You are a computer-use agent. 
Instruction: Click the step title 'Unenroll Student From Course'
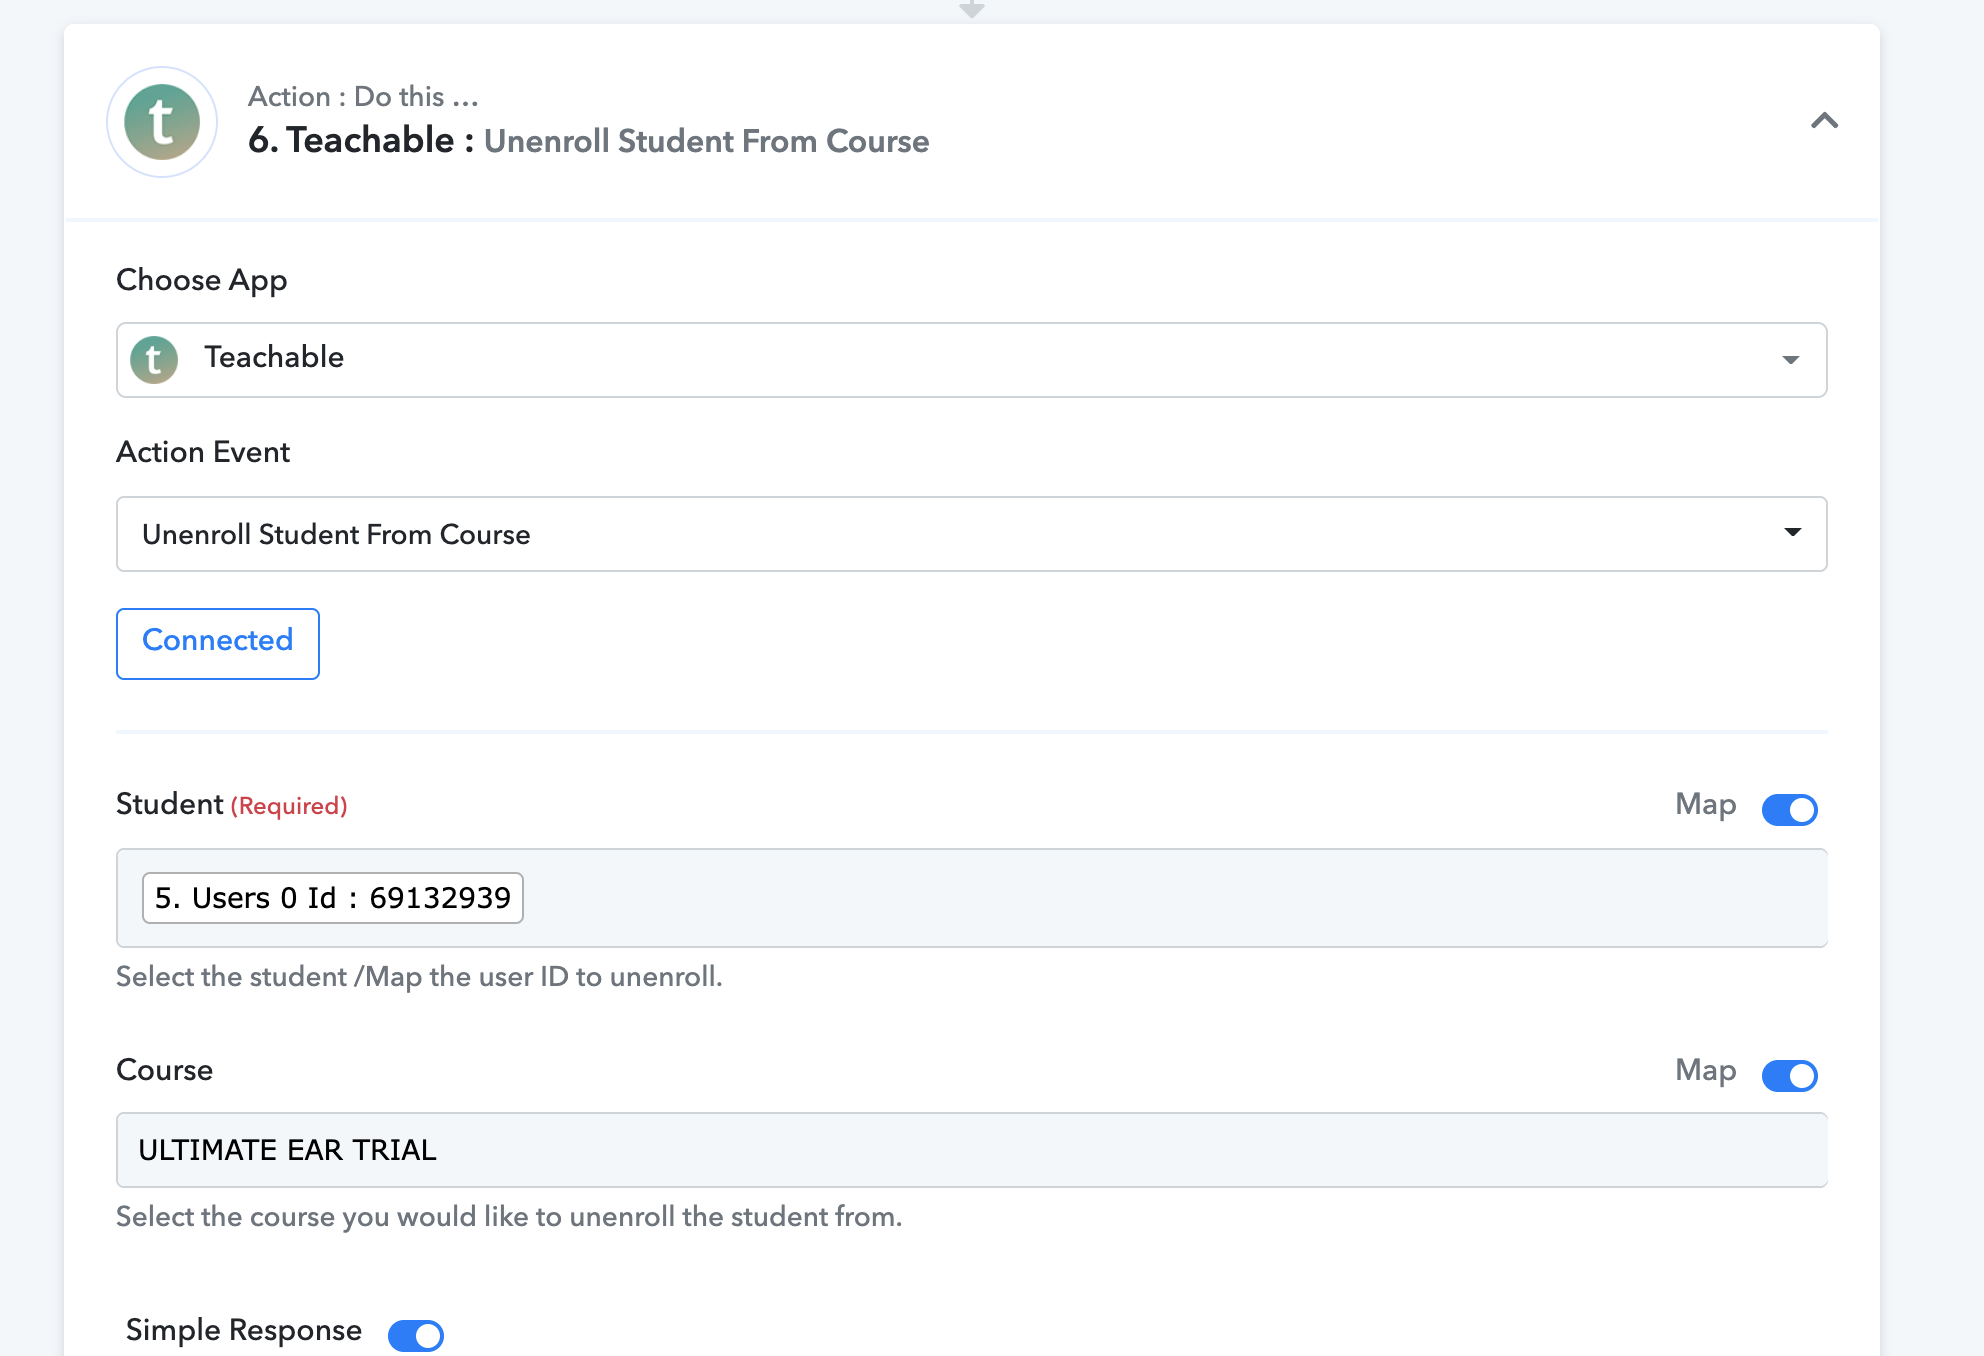707,141
